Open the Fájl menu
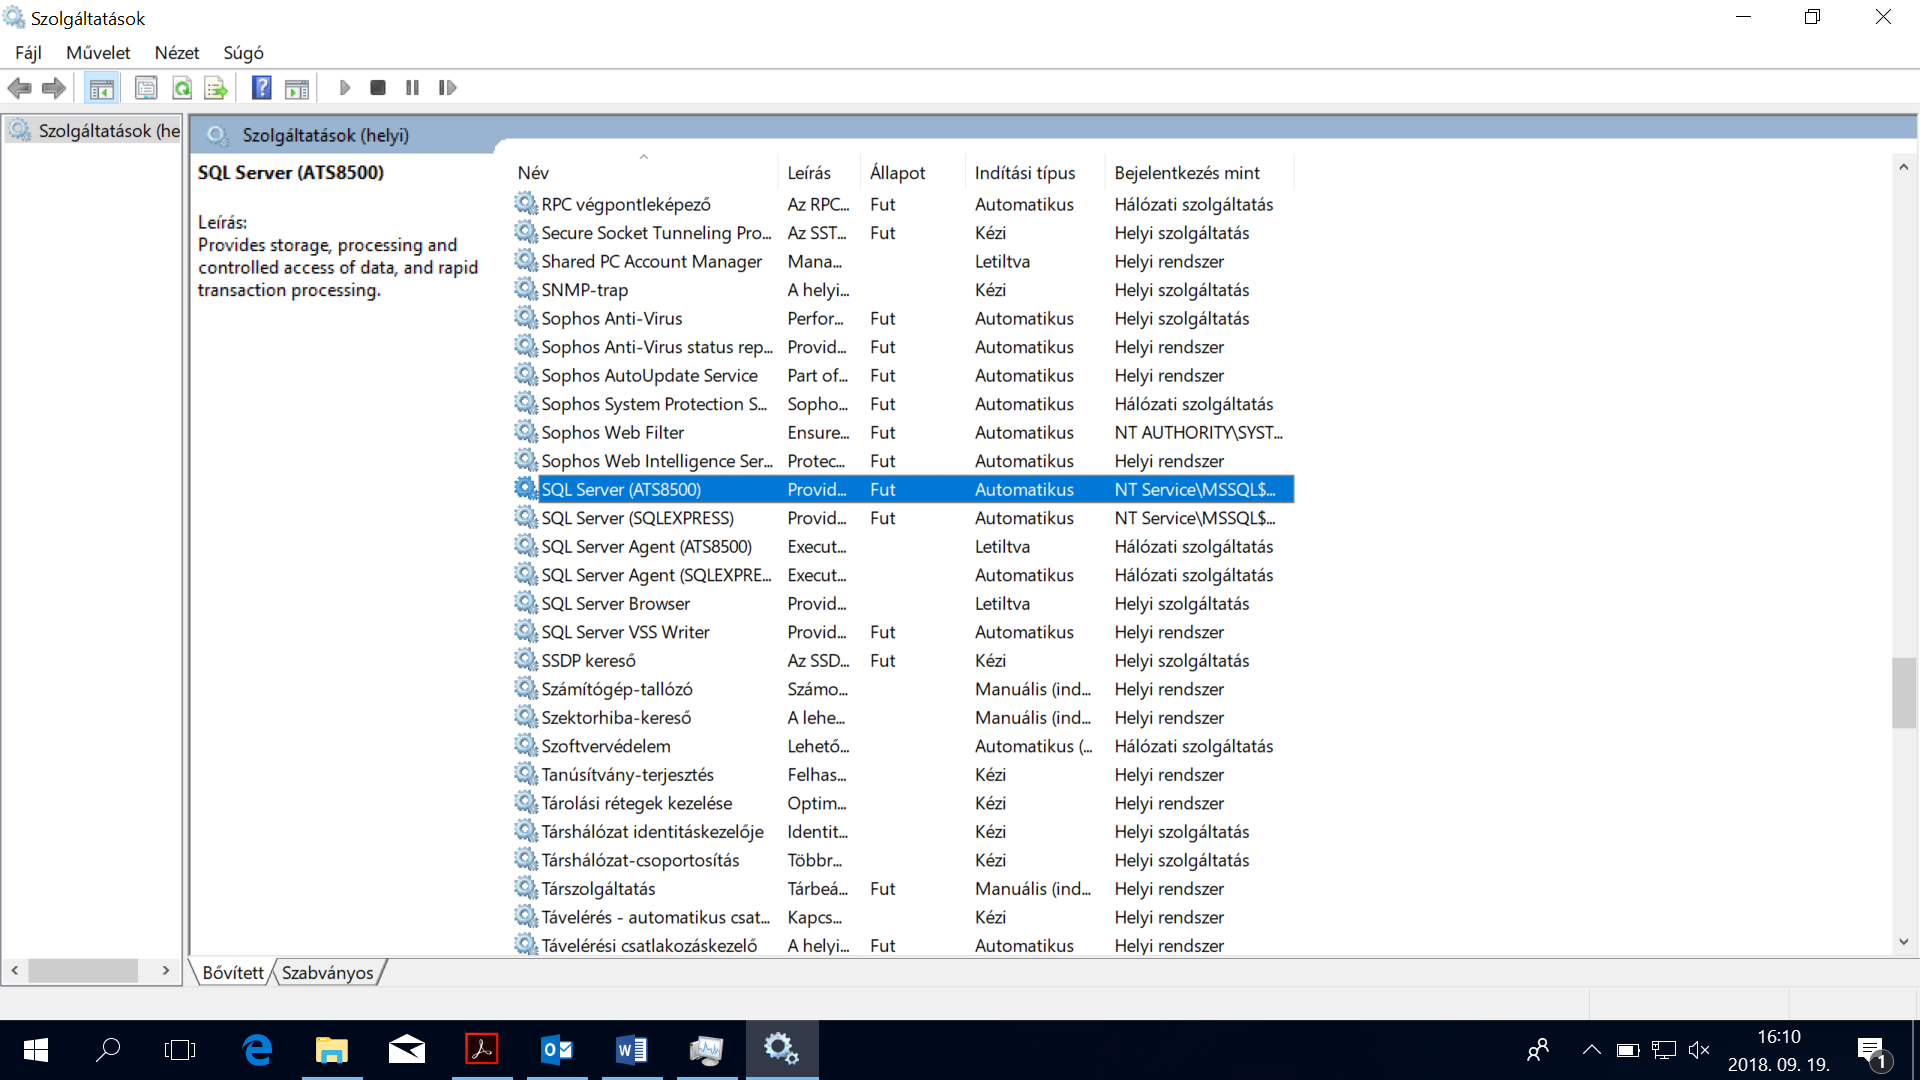 28,53
